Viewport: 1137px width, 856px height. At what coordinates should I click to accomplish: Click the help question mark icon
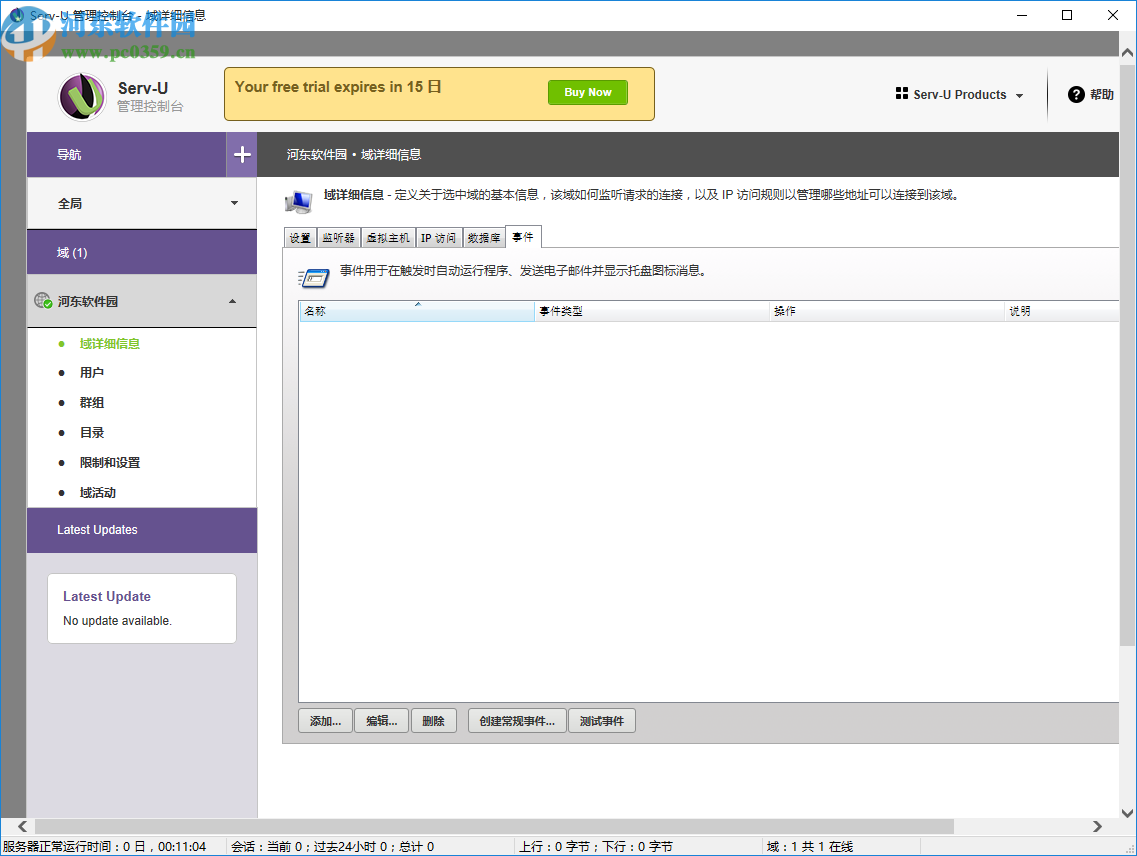(x=1076, y=94)
